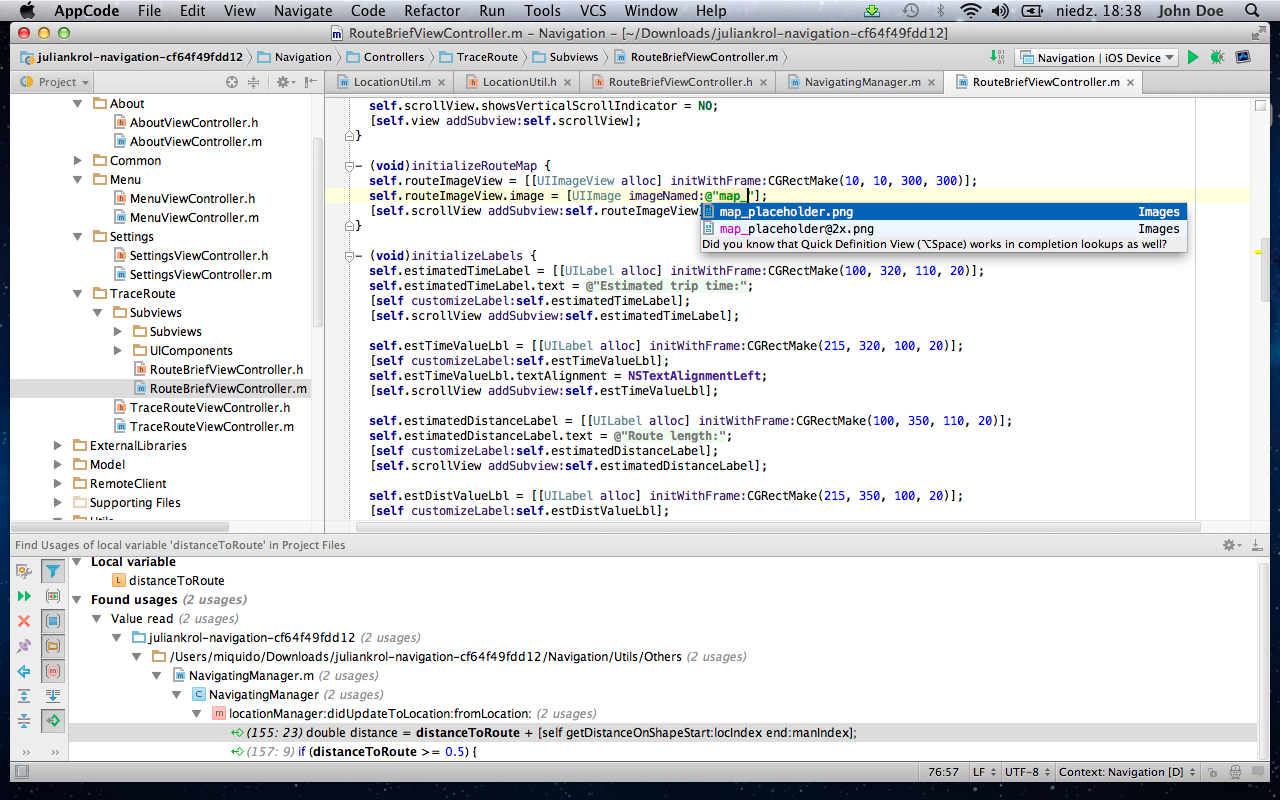Expand all usages tree nodes

pos(24,696)
